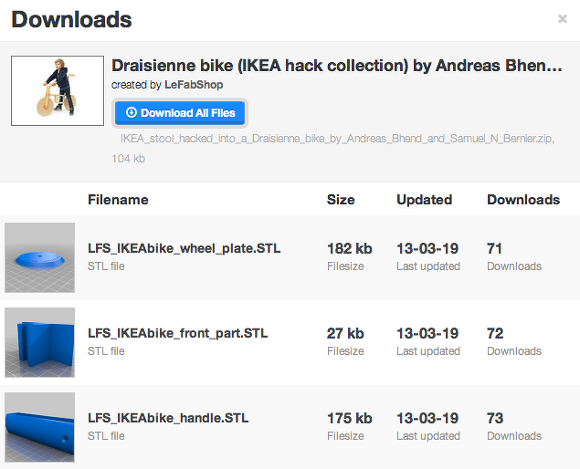Download LFS_IKEAbike_handle.STL file
This screenshot has width=580, height=469.
click(x=168, y=418)
